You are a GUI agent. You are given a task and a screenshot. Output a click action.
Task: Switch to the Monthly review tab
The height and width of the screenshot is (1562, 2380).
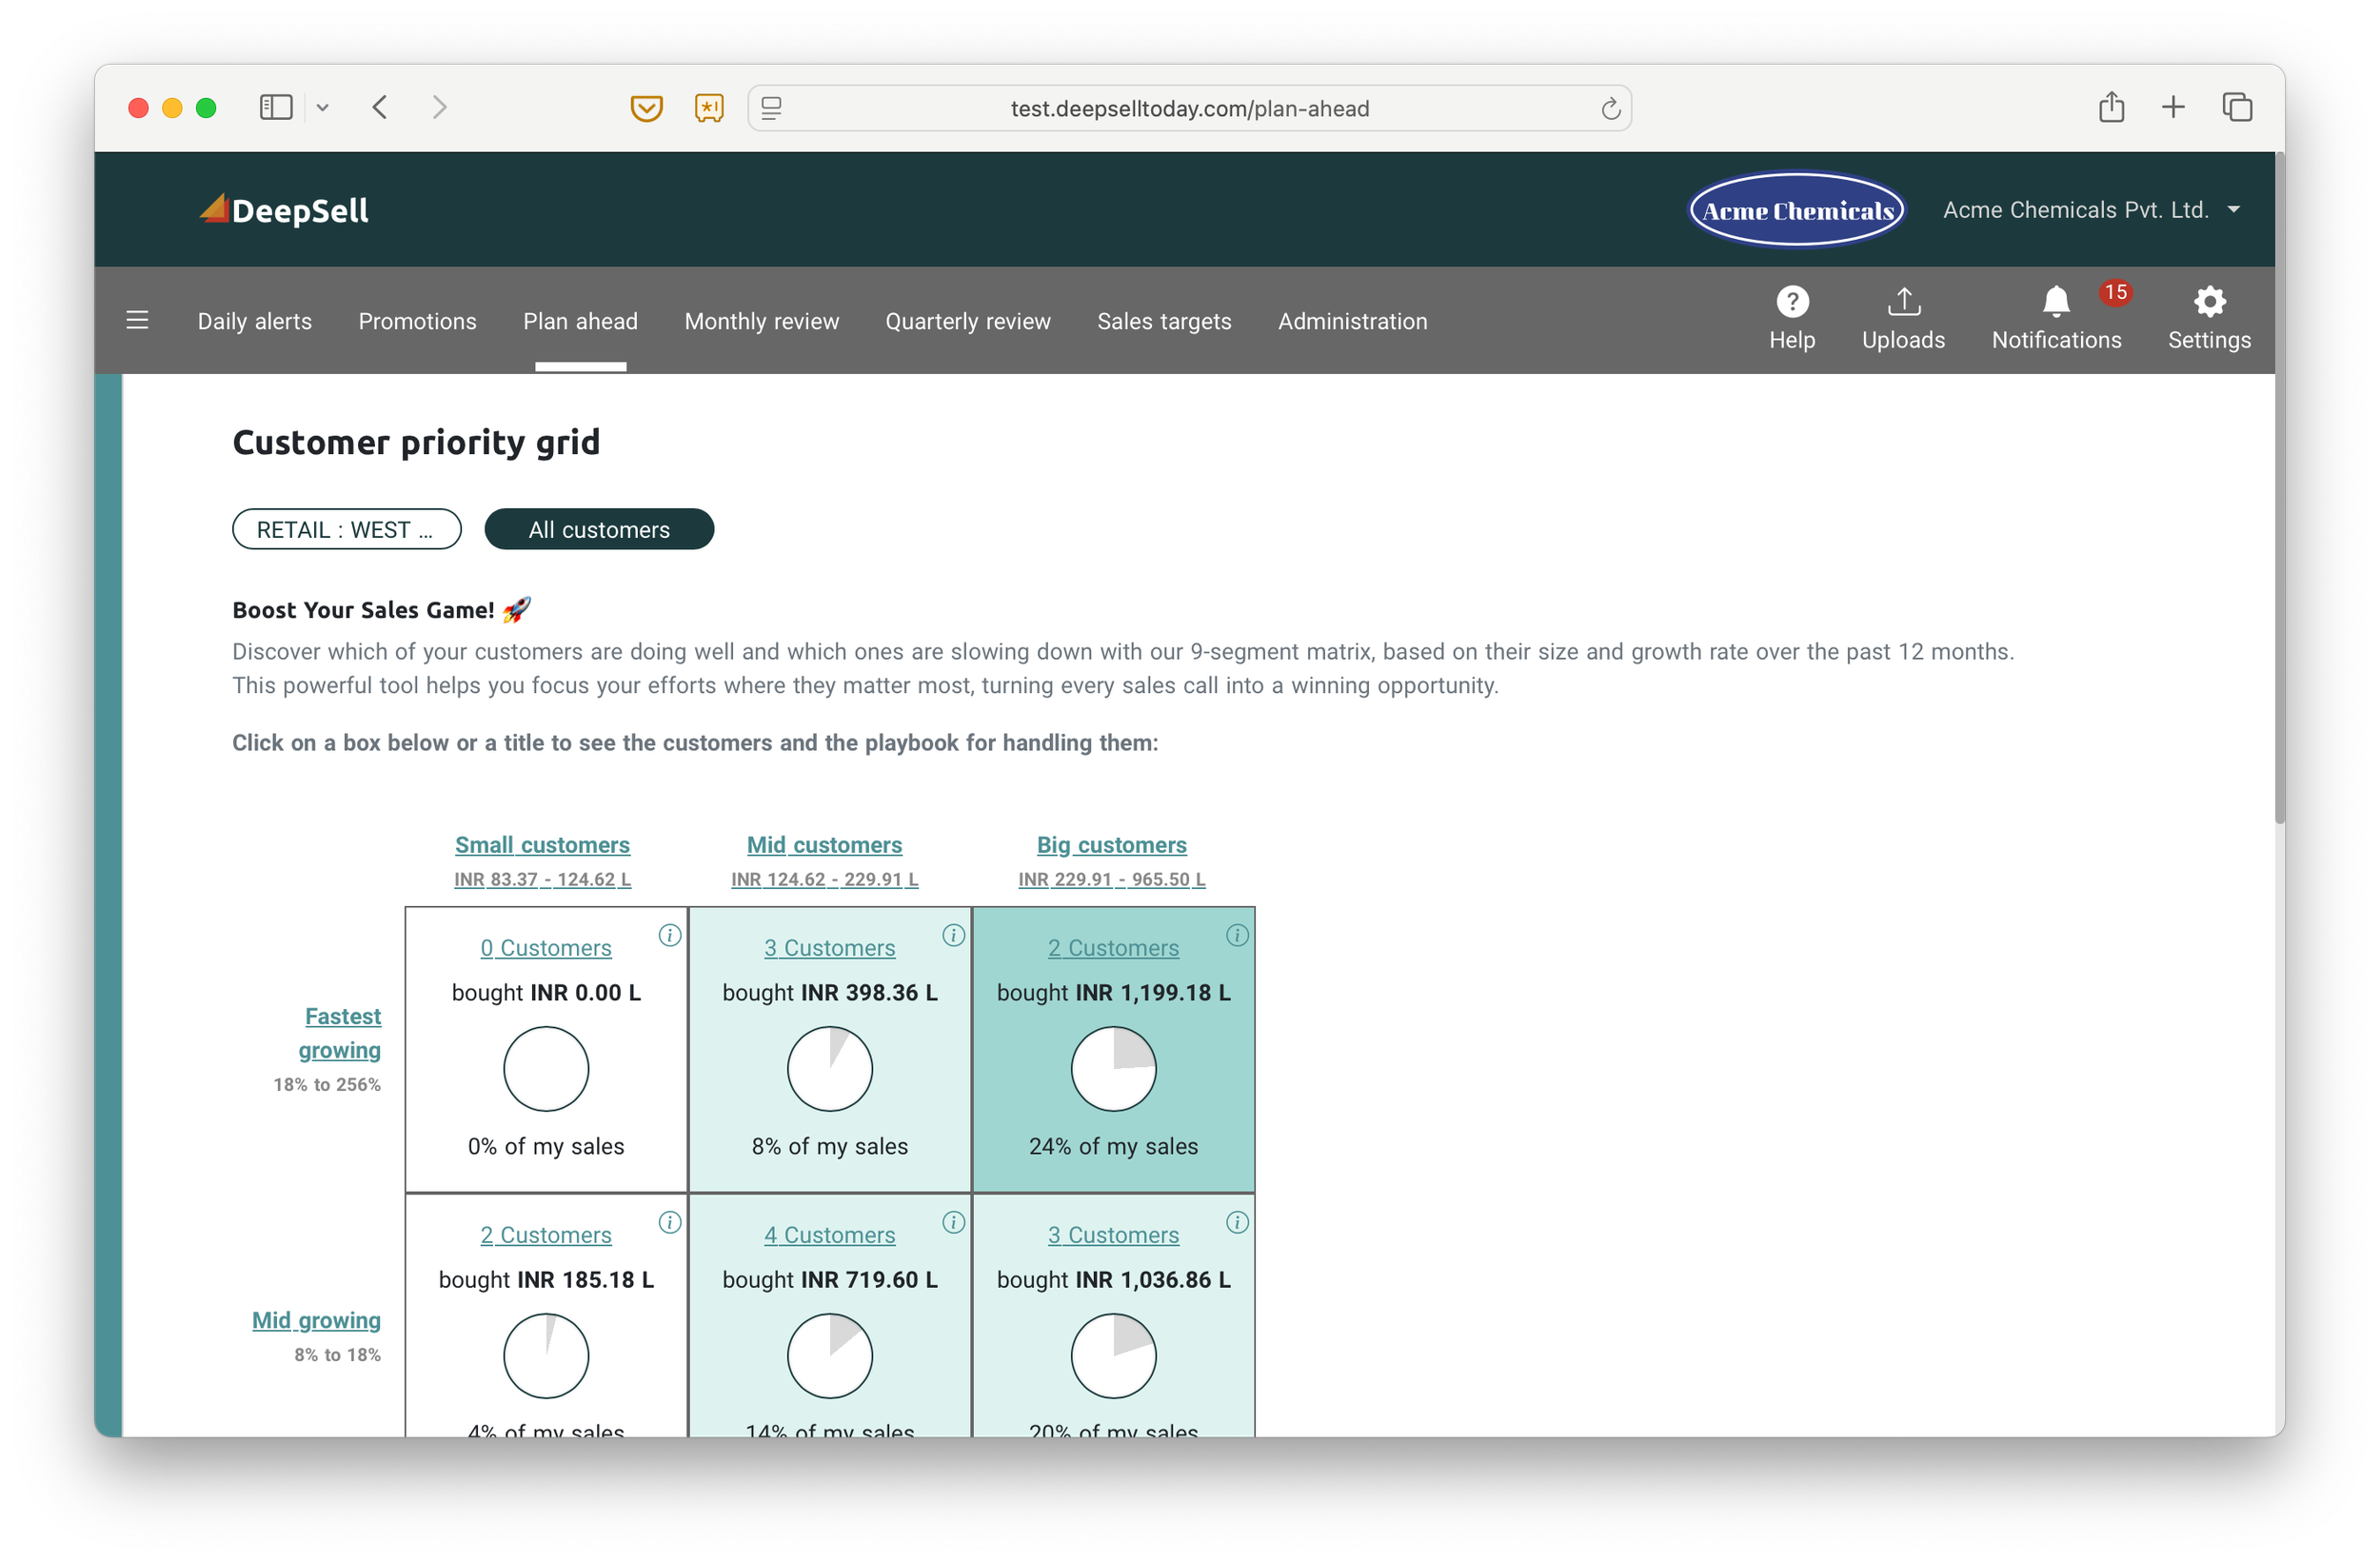pyautogui.click(x=761, y=321)
